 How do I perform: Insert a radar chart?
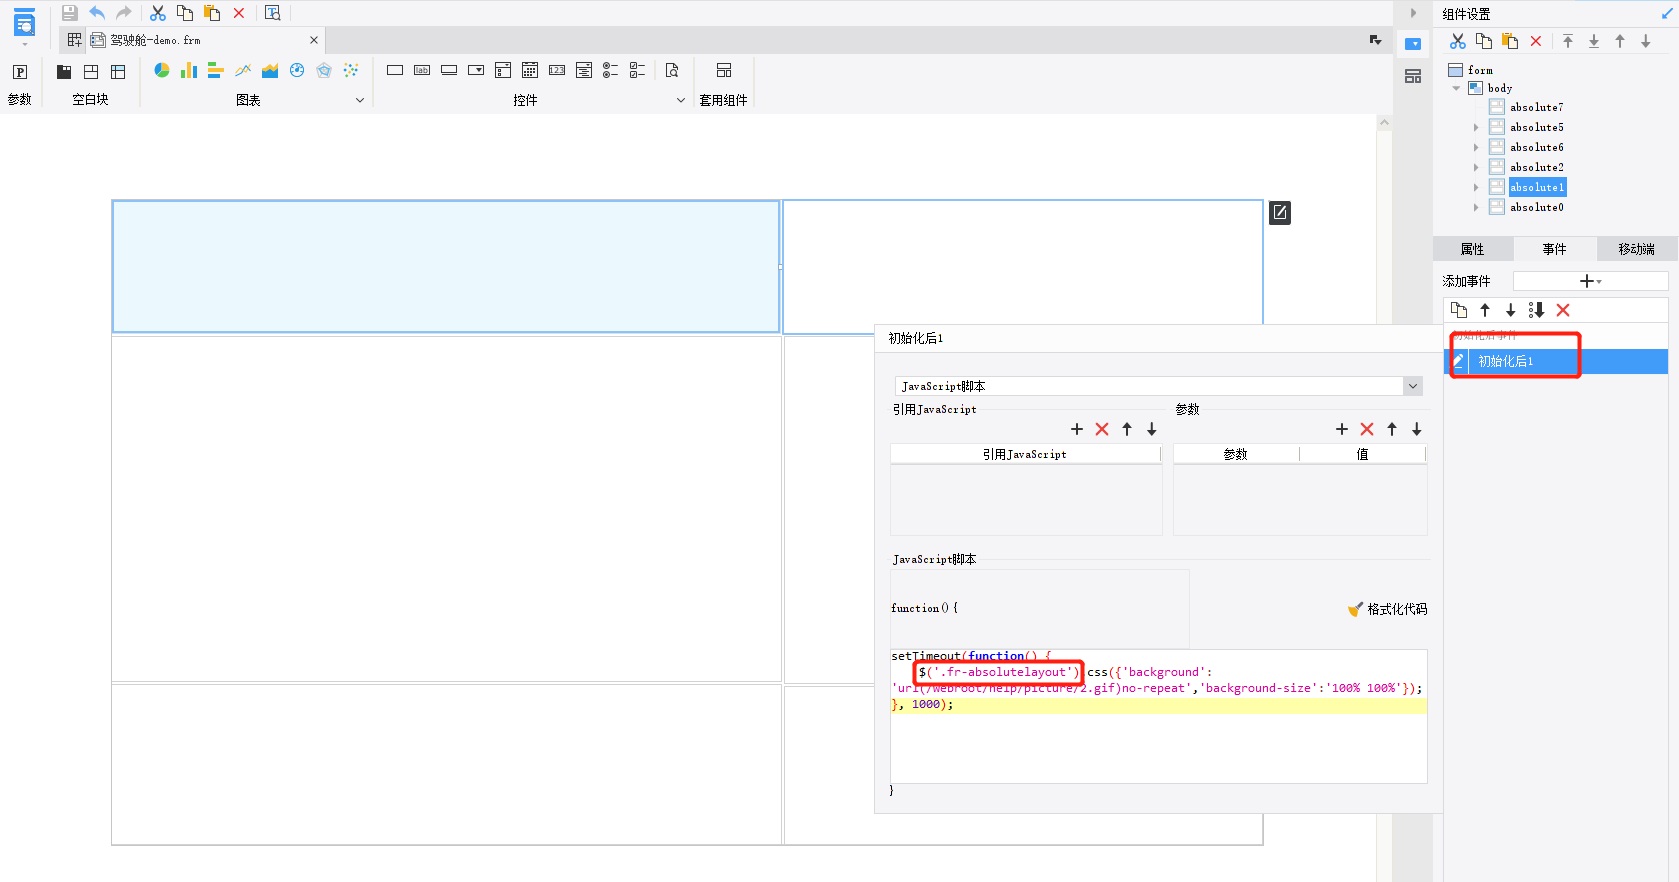click(x=324, y=70)
